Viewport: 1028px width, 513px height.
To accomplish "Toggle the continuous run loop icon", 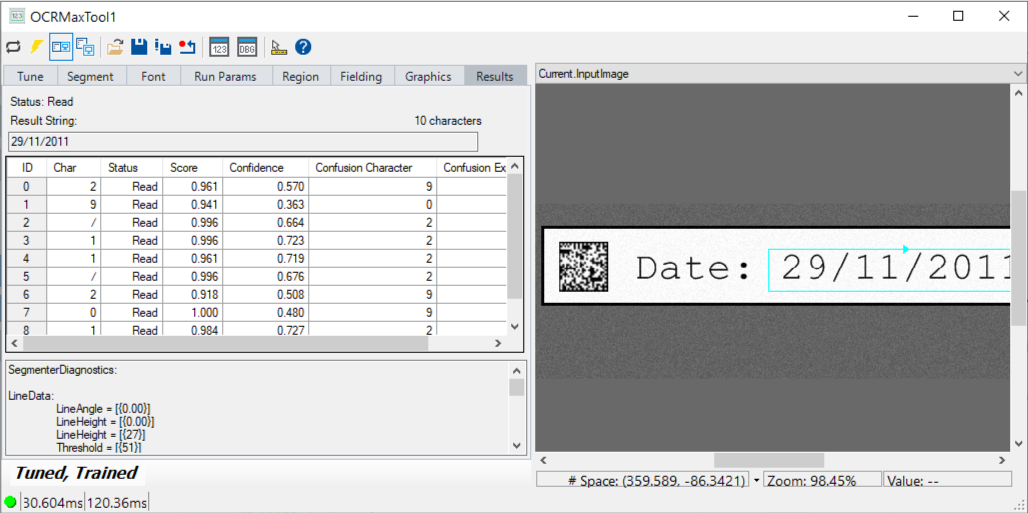I will pos(14,47).
